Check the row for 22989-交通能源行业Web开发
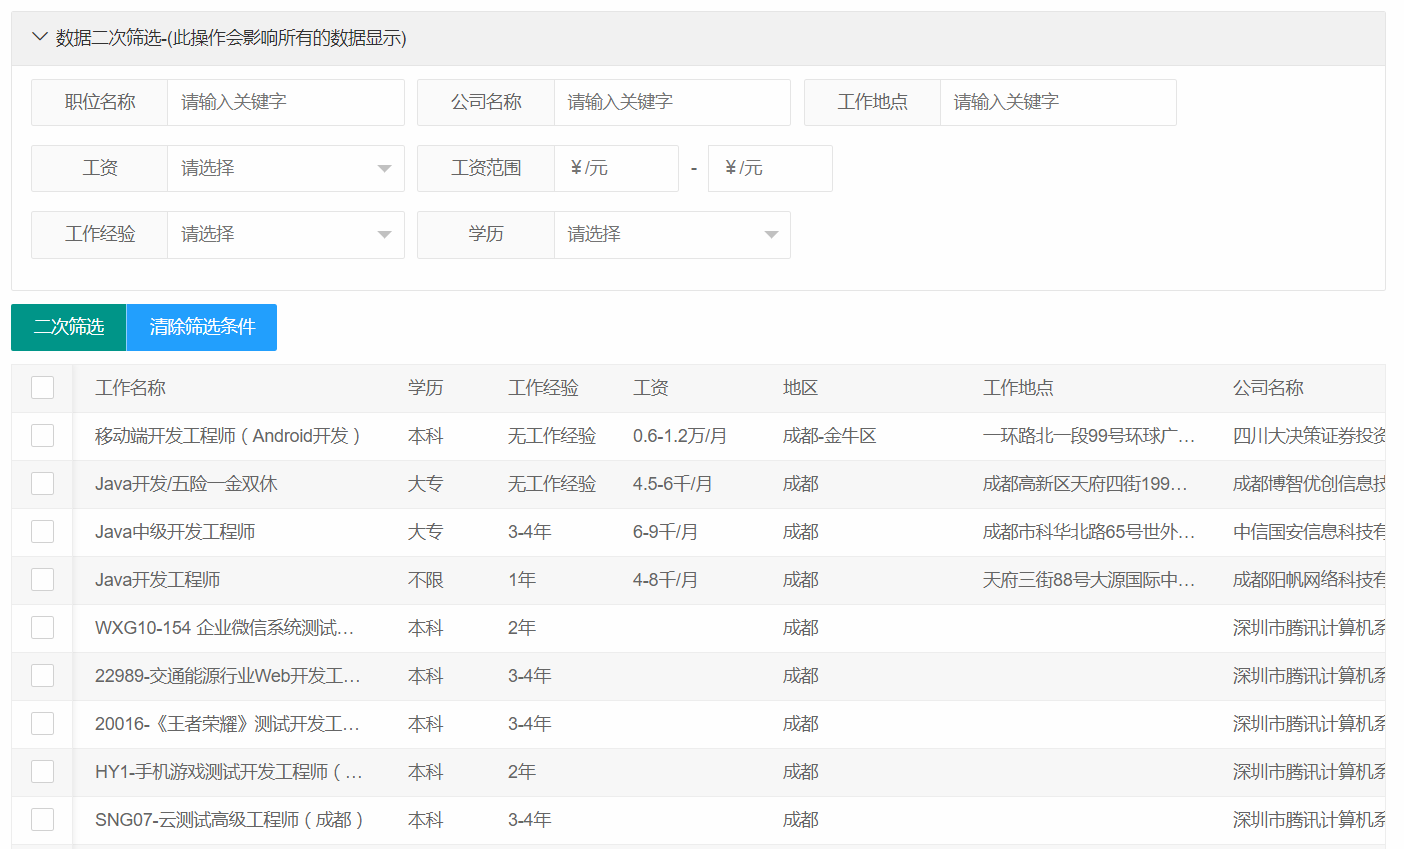Screen dimensions: 1404x849 (x=42, y=675)
